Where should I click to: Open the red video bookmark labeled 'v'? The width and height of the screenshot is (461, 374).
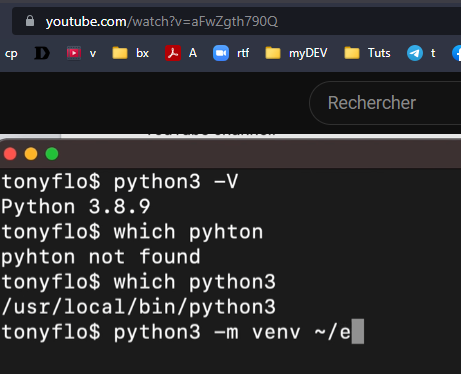click(82, 53)
